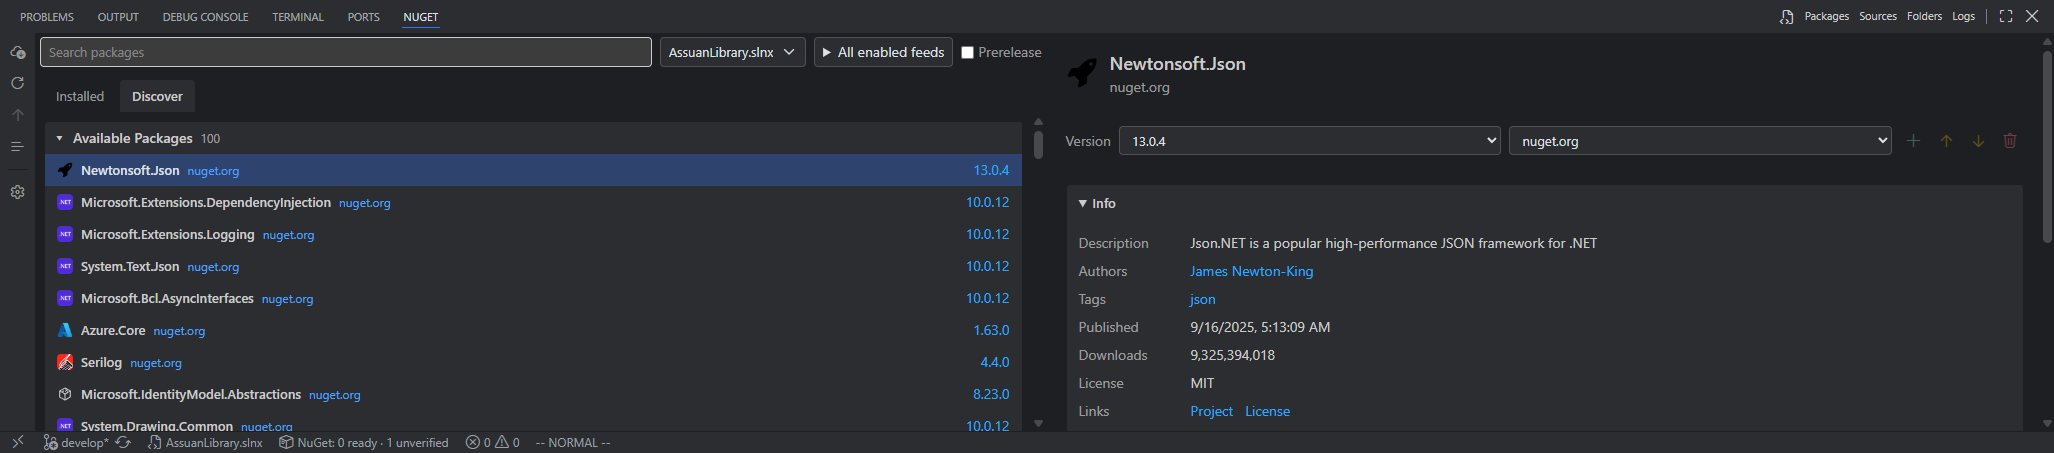This screenshot has width=2054, height=453.
Task: Click the update-all up arrow in sidebar
Action: [x=17, y=115]
